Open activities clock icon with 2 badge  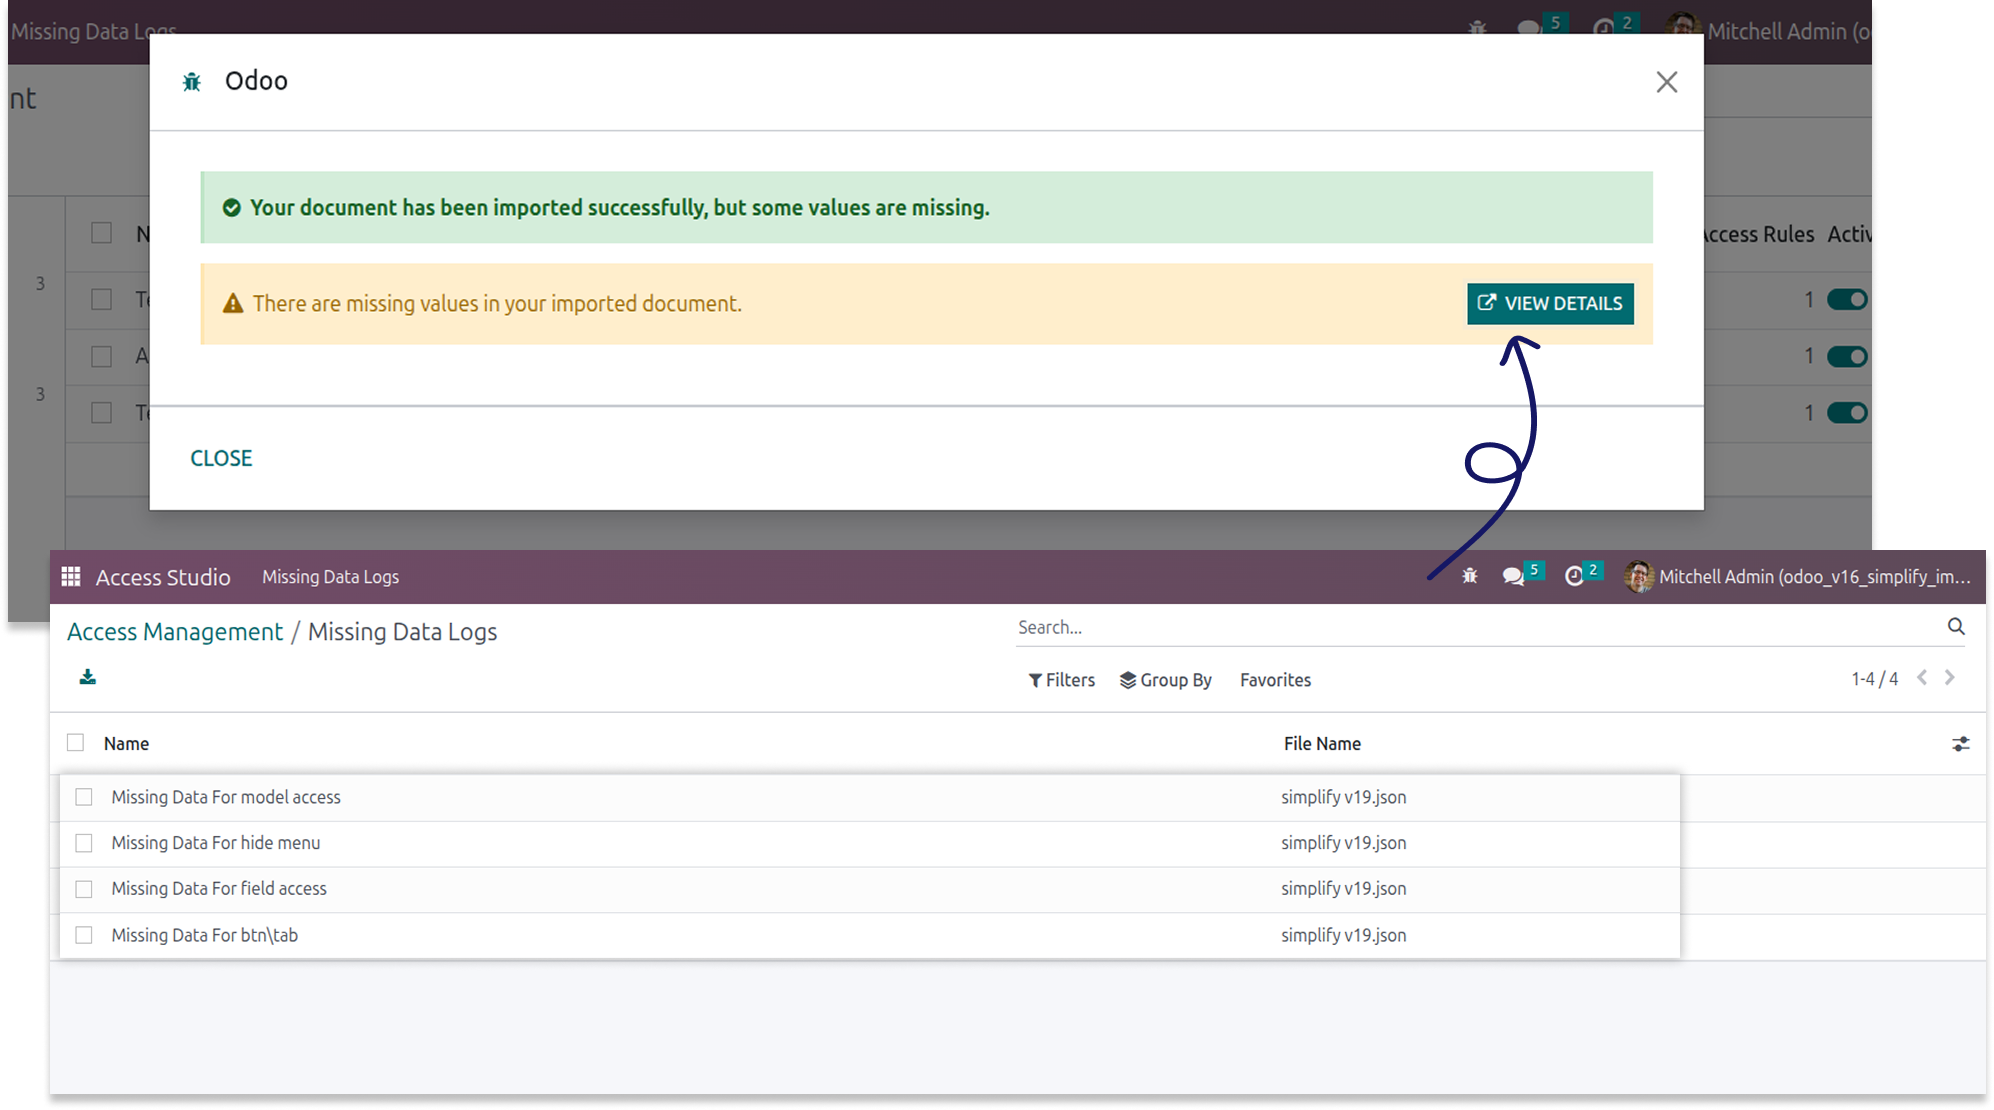pyautogui.click(x=1574, y=576)
